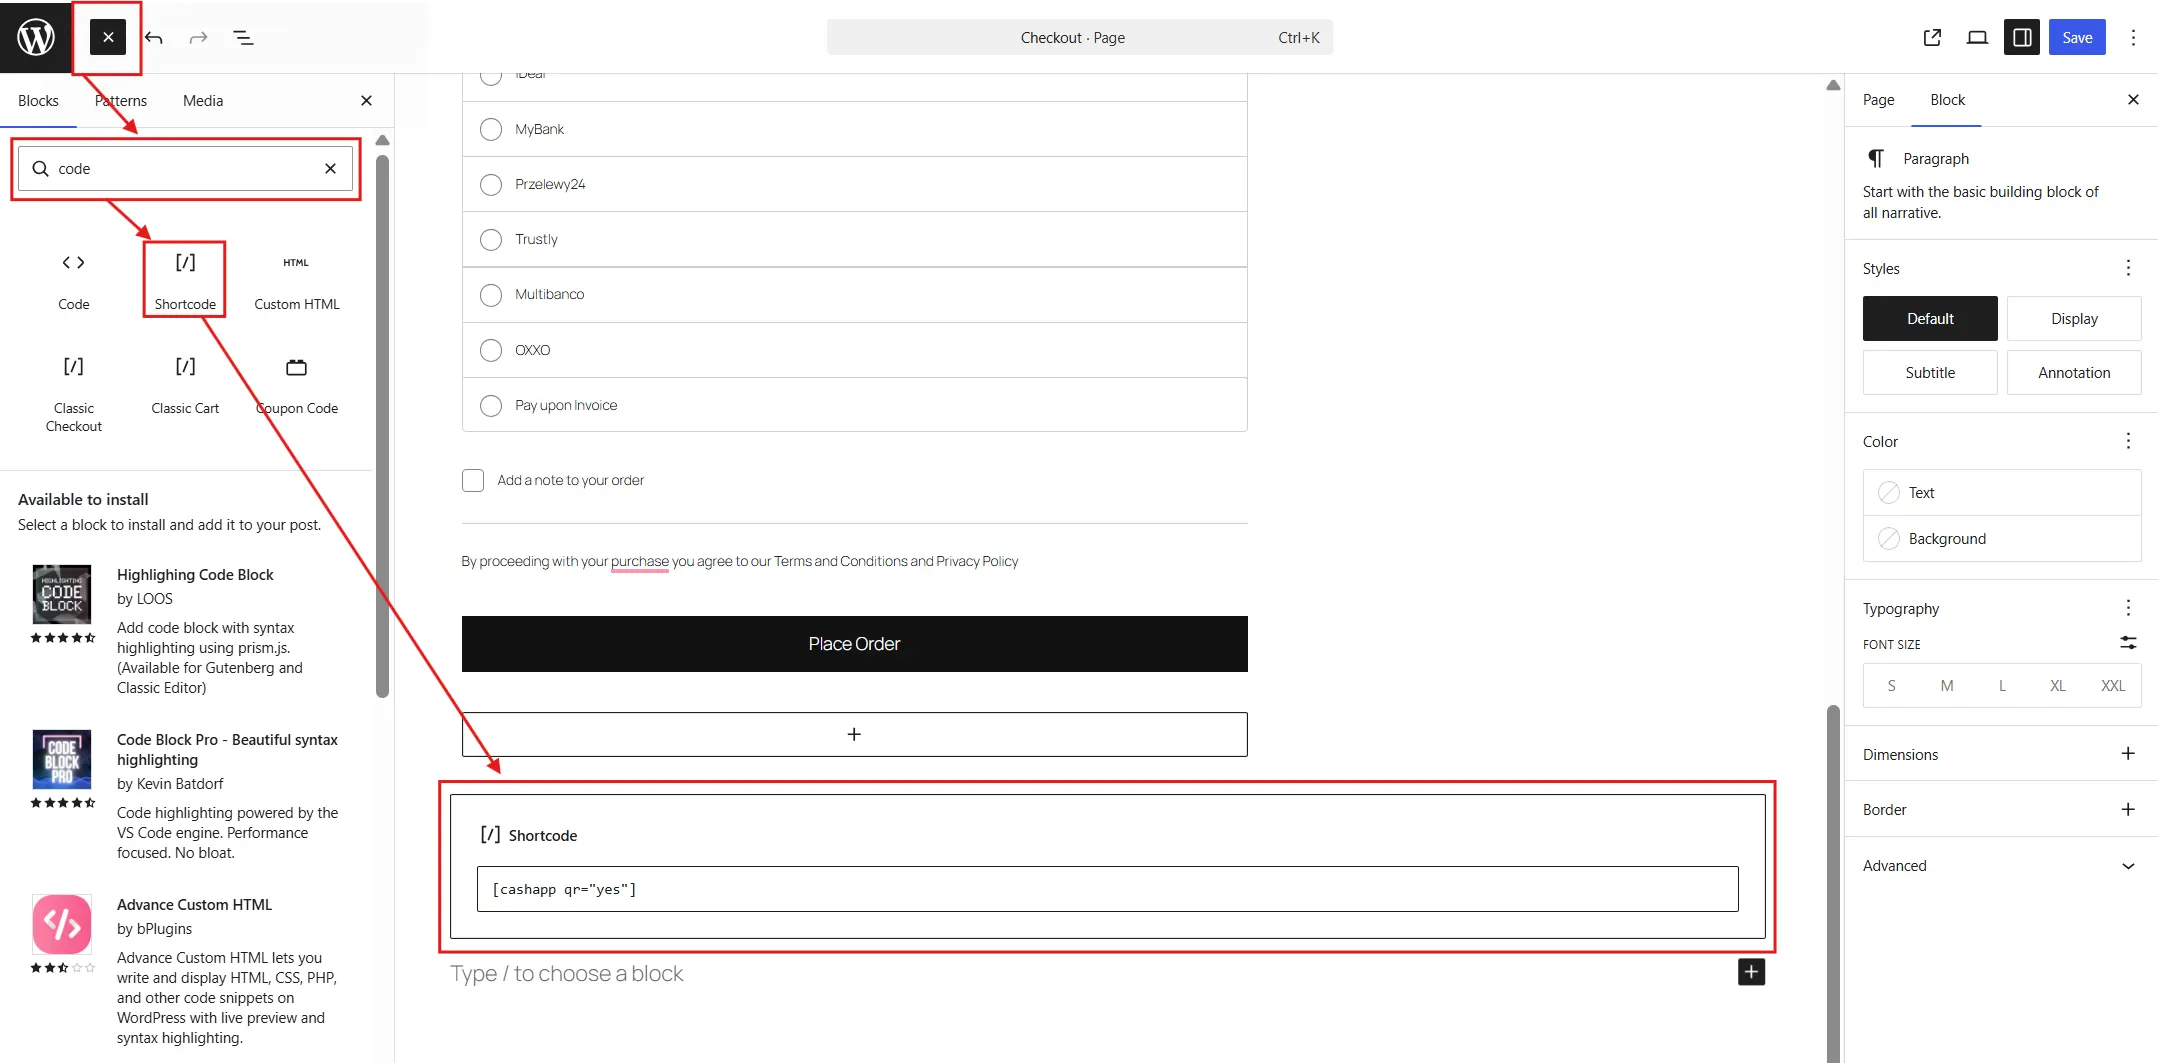Open the document overview list
Viewport: 2158px width, 1063px height.
(x=243, y=37)
